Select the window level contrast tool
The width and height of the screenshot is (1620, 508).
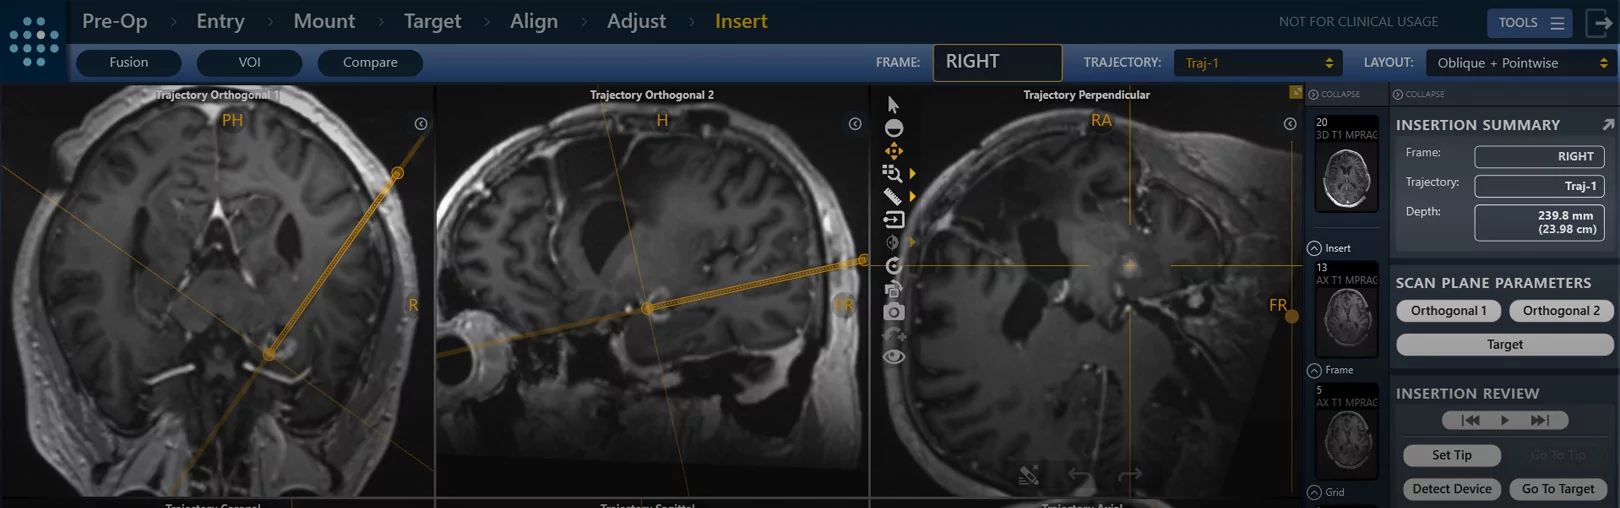[894, 128]
